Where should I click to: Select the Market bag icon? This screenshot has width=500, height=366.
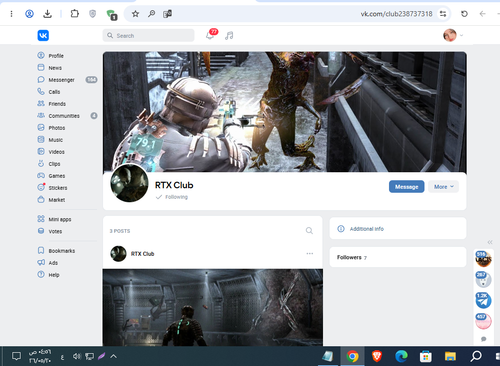click(41, 199)
